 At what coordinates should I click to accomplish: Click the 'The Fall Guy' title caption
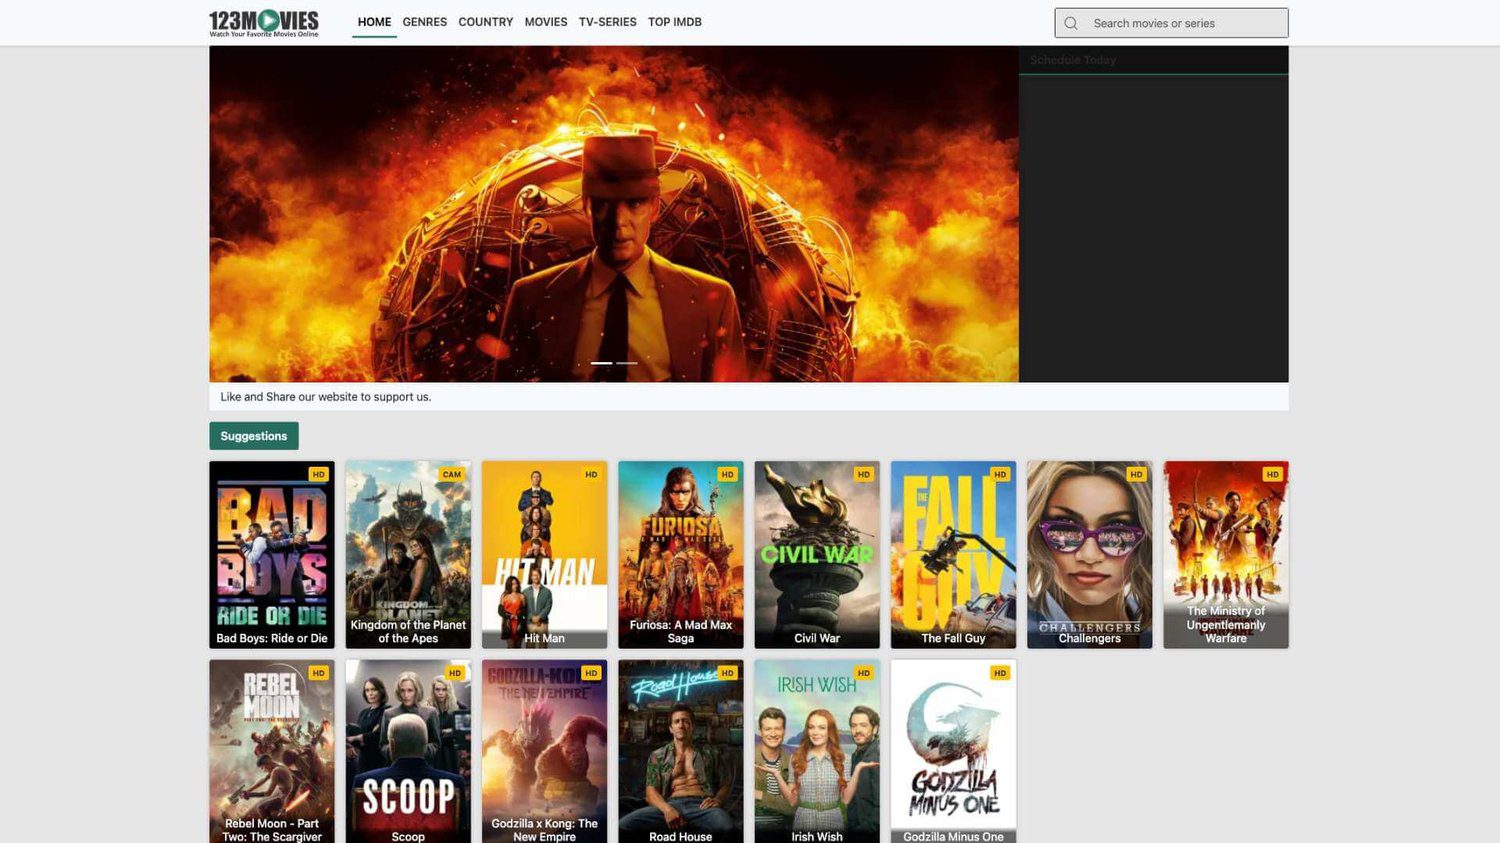[x=953, y=638]
